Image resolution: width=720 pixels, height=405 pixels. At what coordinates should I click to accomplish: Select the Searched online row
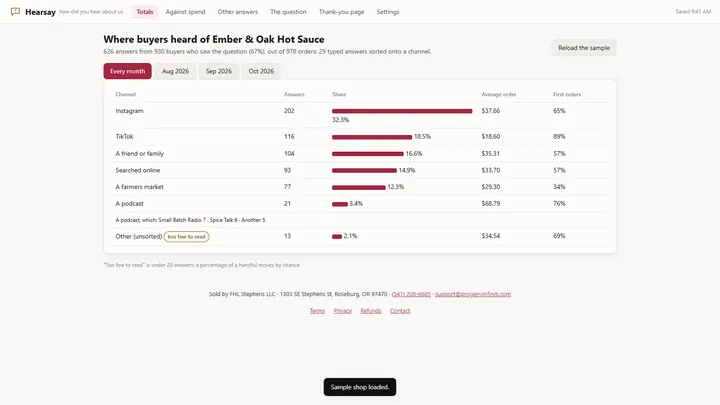(x=360, y=170)
